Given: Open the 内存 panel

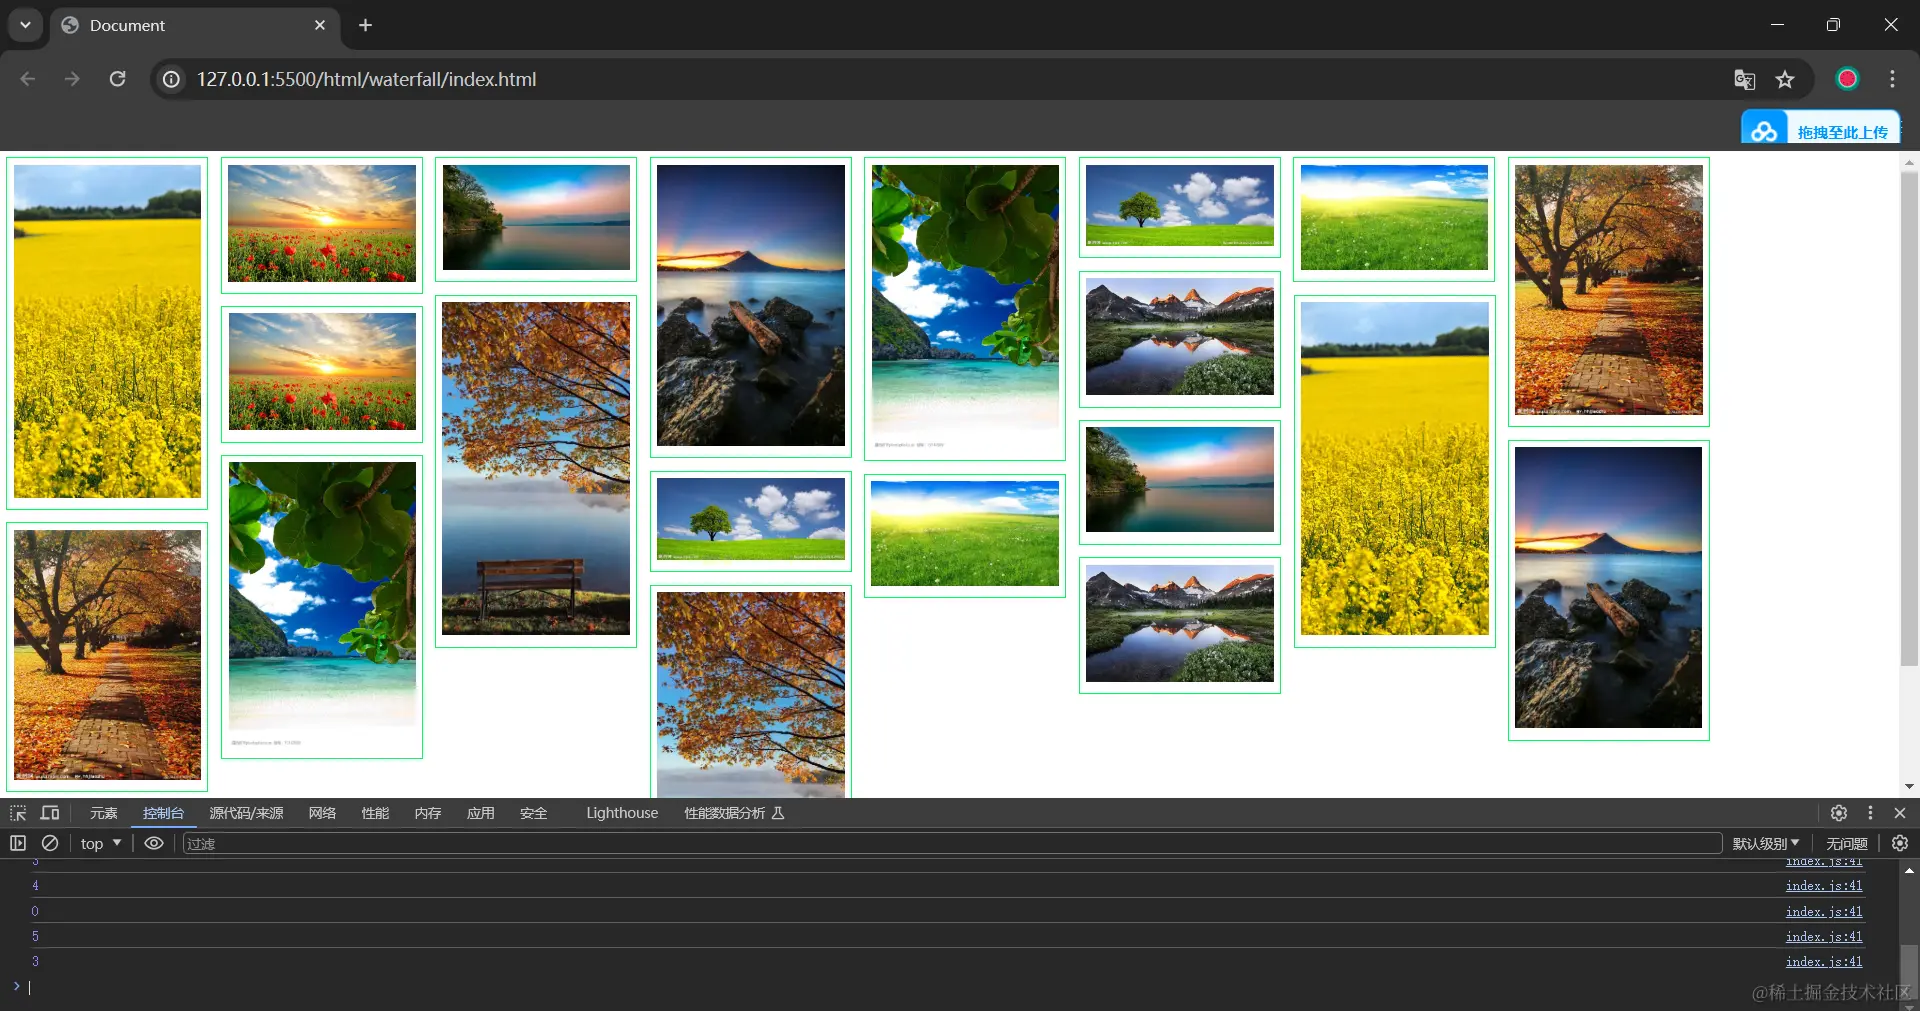Looking at the screenshot, I should [x=428, y=813].
